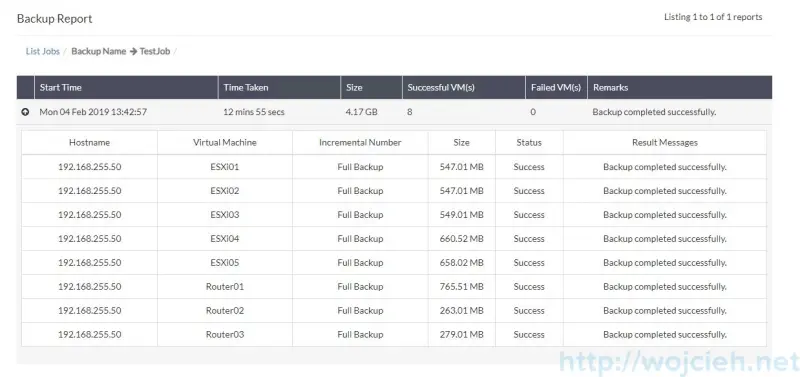The height and width of the screenshot is (377, 800).
Task: Select the start time Mon 04 Feb 2019 13:42:57
Action: pos(93,112)
